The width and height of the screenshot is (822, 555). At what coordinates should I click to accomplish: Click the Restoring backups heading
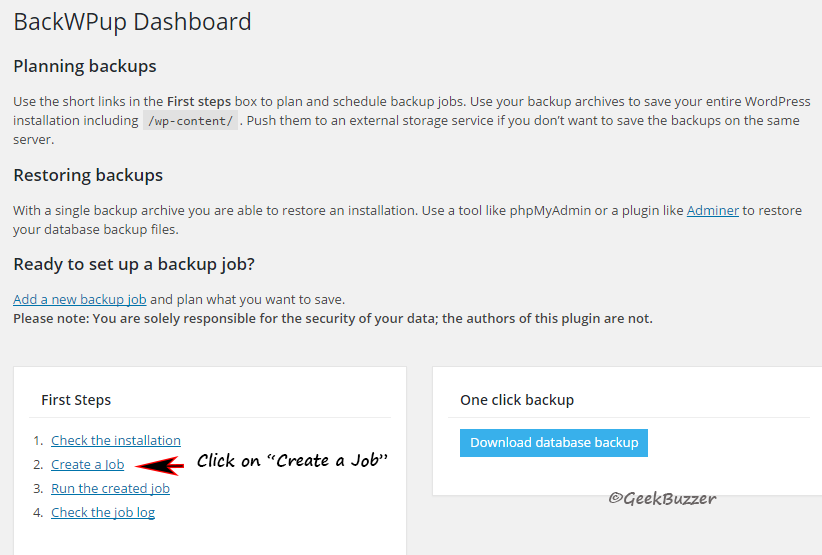click(88, 175)
